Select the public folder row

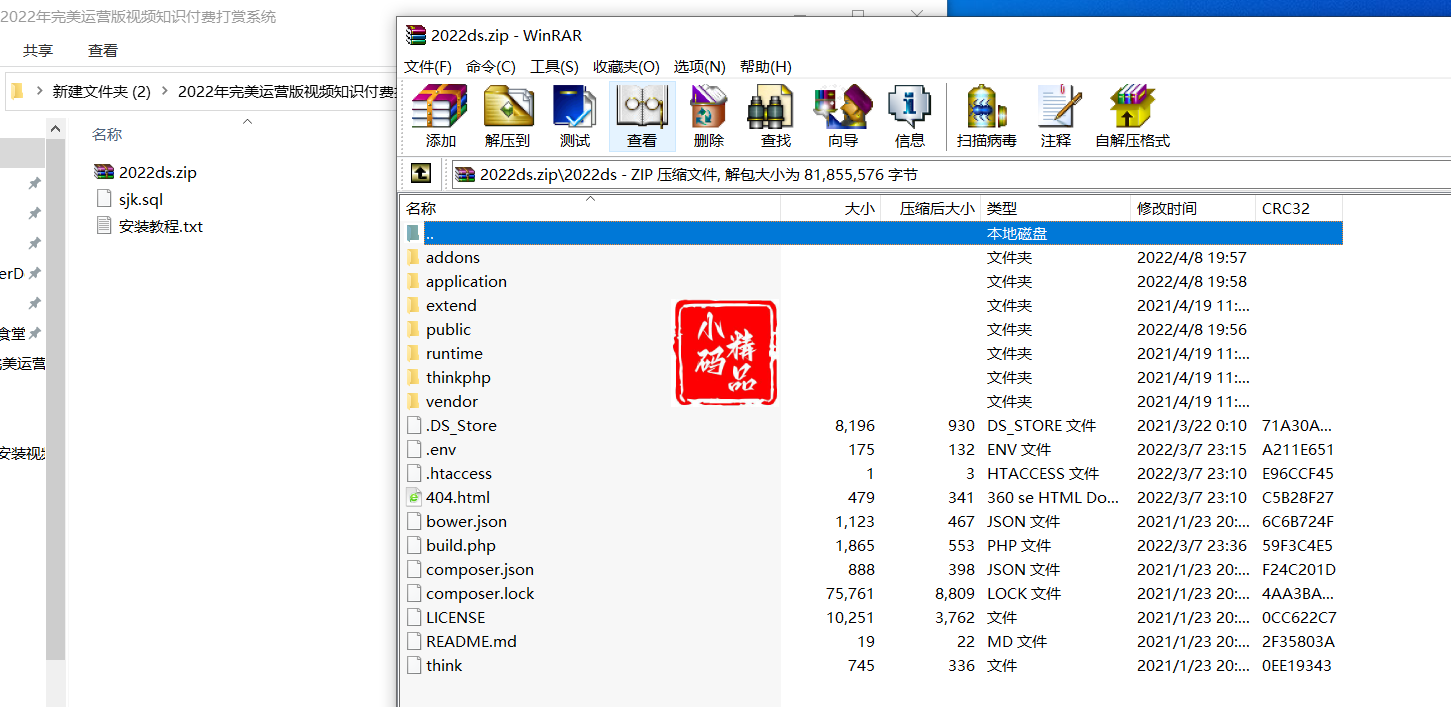[x=871, y=329]
